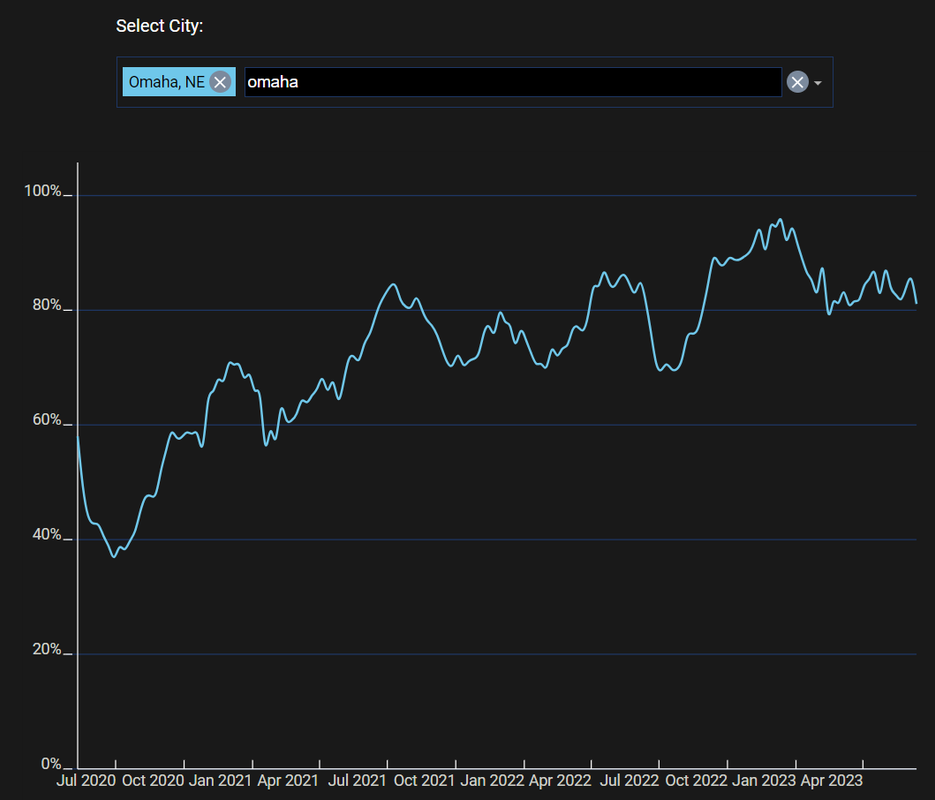
Task: Click the Jul 2022 x-axis label
Action: coord(629,781)
